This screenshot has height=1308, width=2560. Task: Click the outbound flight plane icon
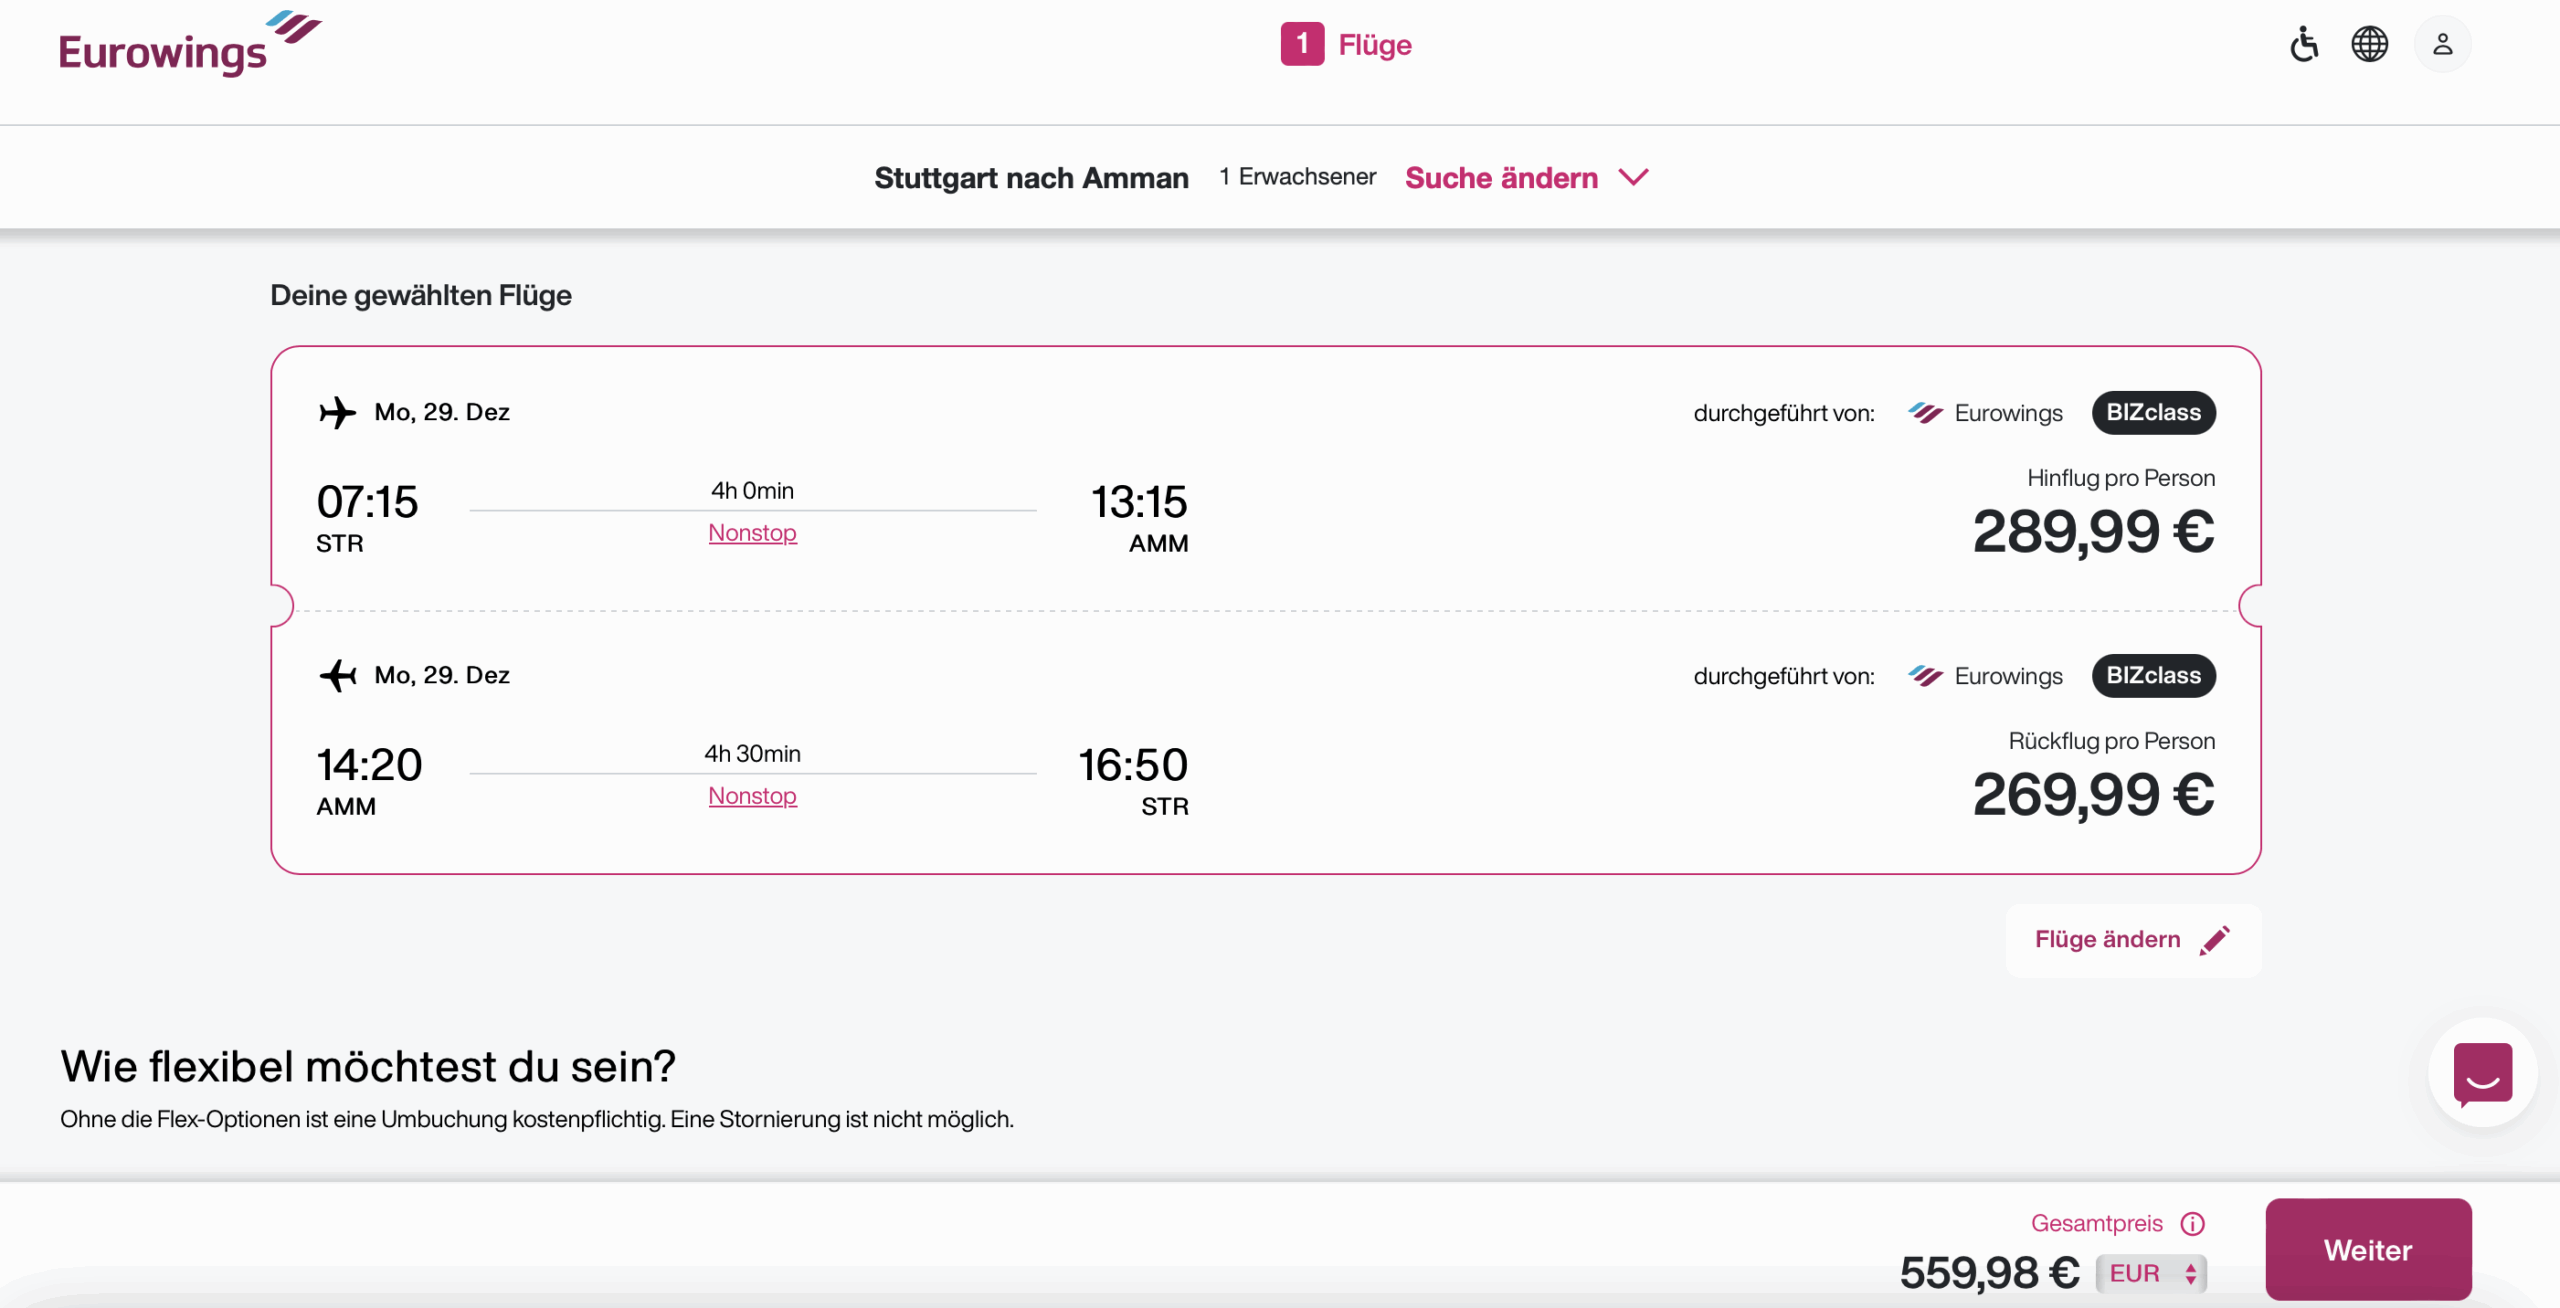(x=337, y=412)
